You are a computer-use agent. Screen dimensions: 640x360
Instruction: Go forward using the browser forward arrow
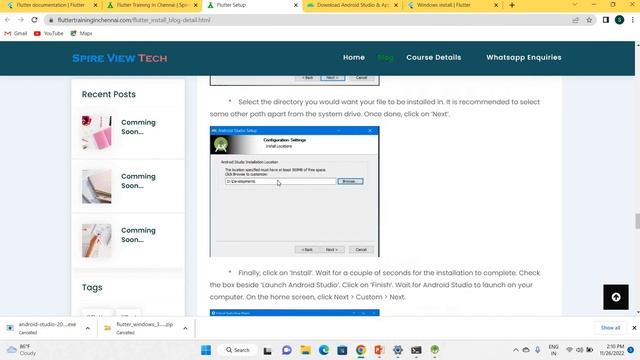pyautogui.click(x=21, y=20)
